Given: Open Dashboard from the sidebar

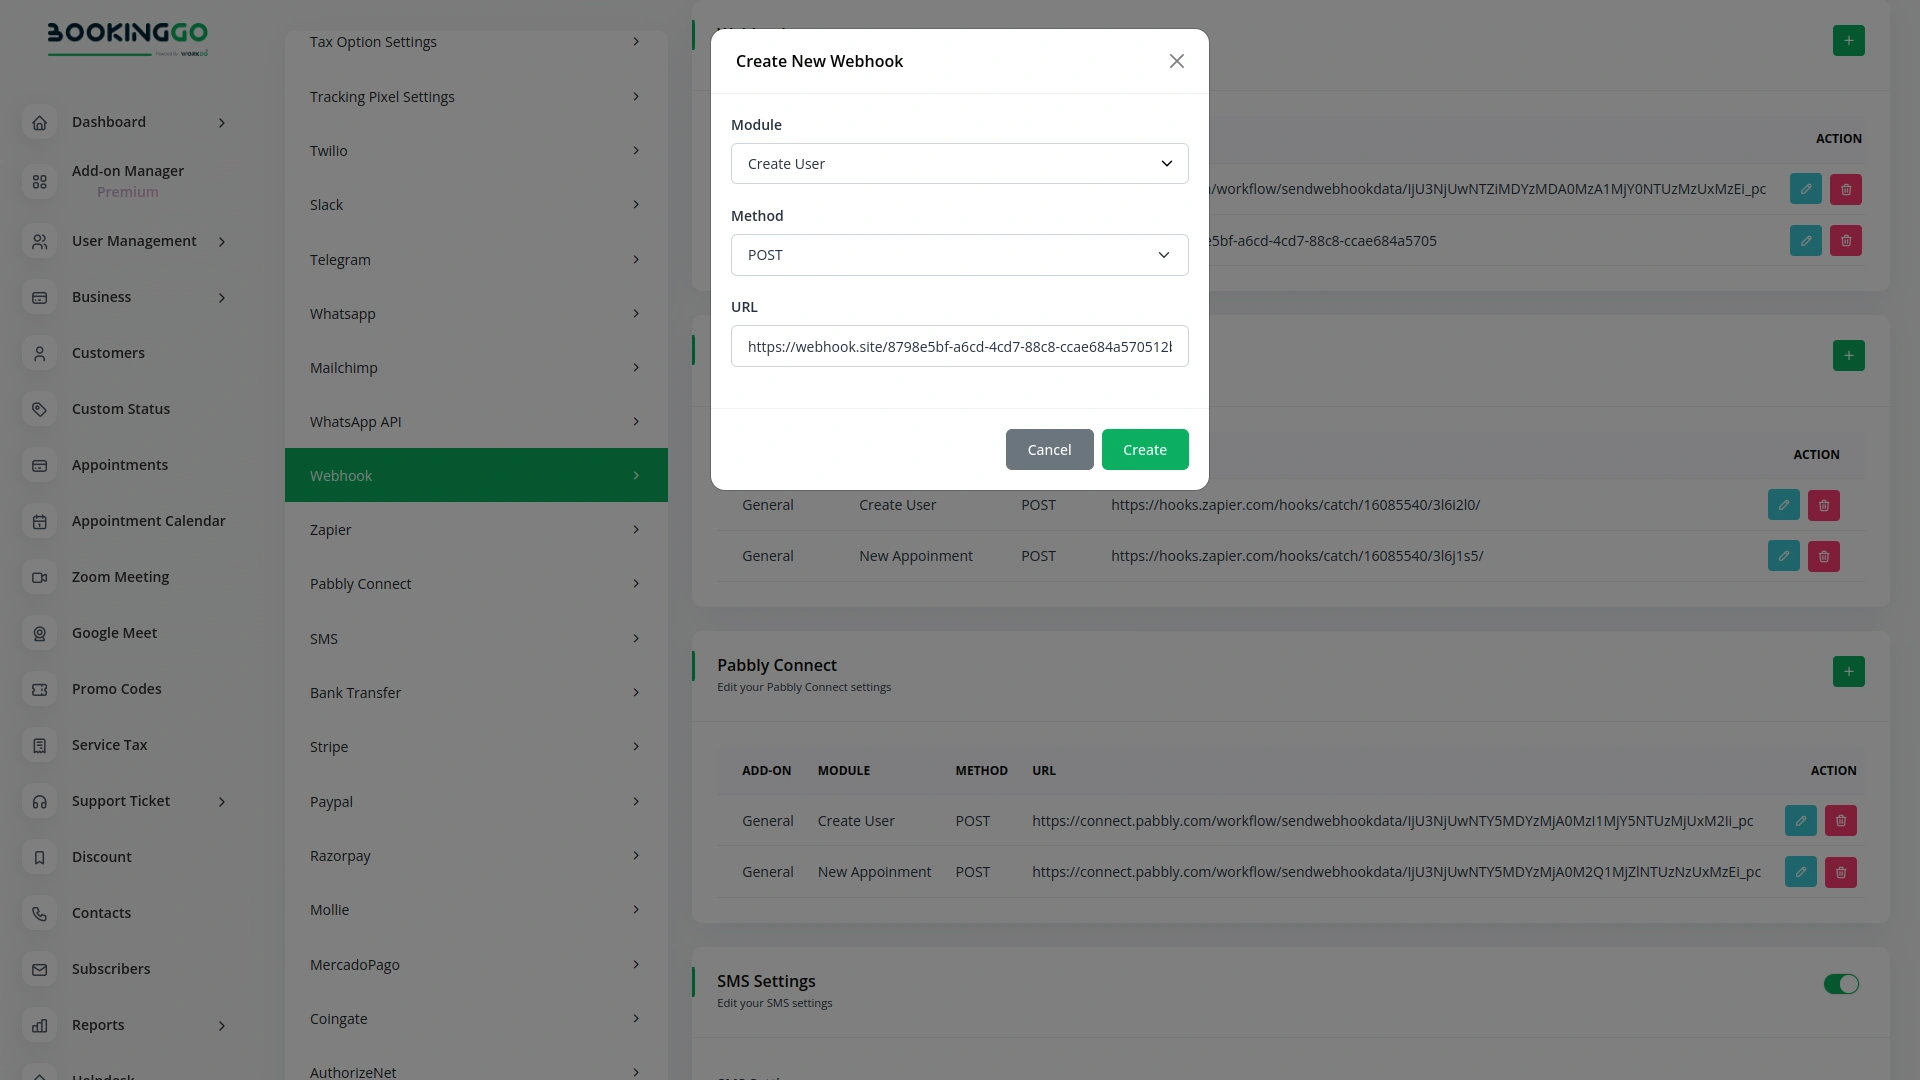Looking at the screenshot, I should tap(109, 122).
